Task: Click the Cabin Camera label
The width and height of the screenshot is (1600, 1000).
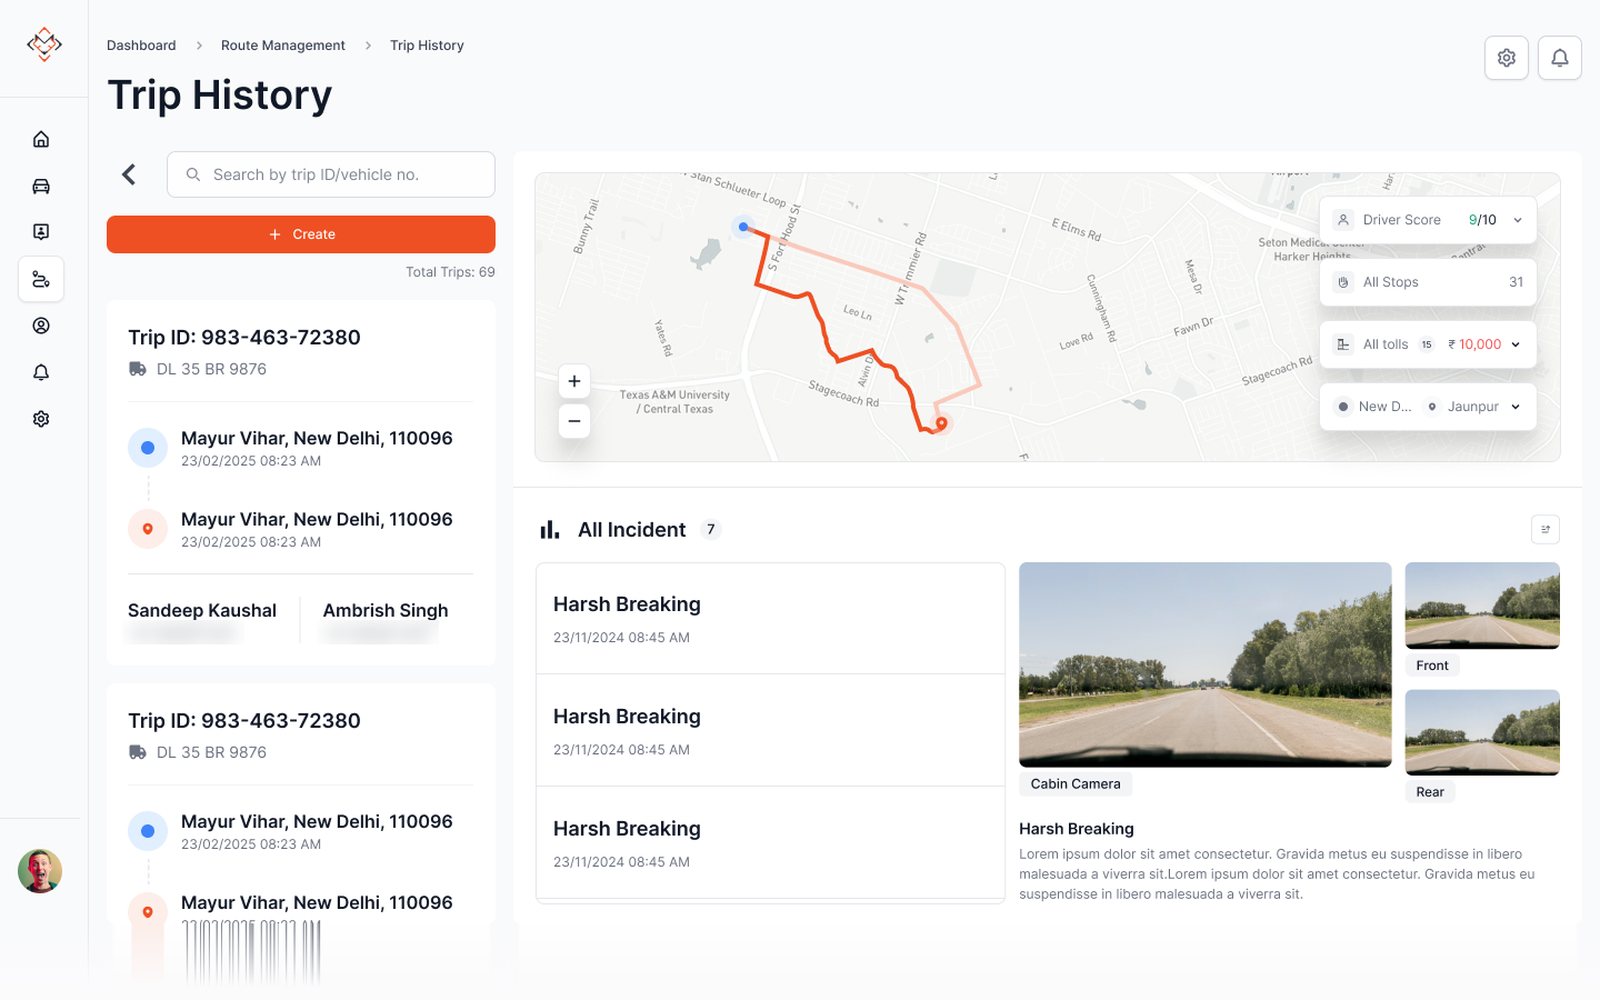Action: [1075, 784]
